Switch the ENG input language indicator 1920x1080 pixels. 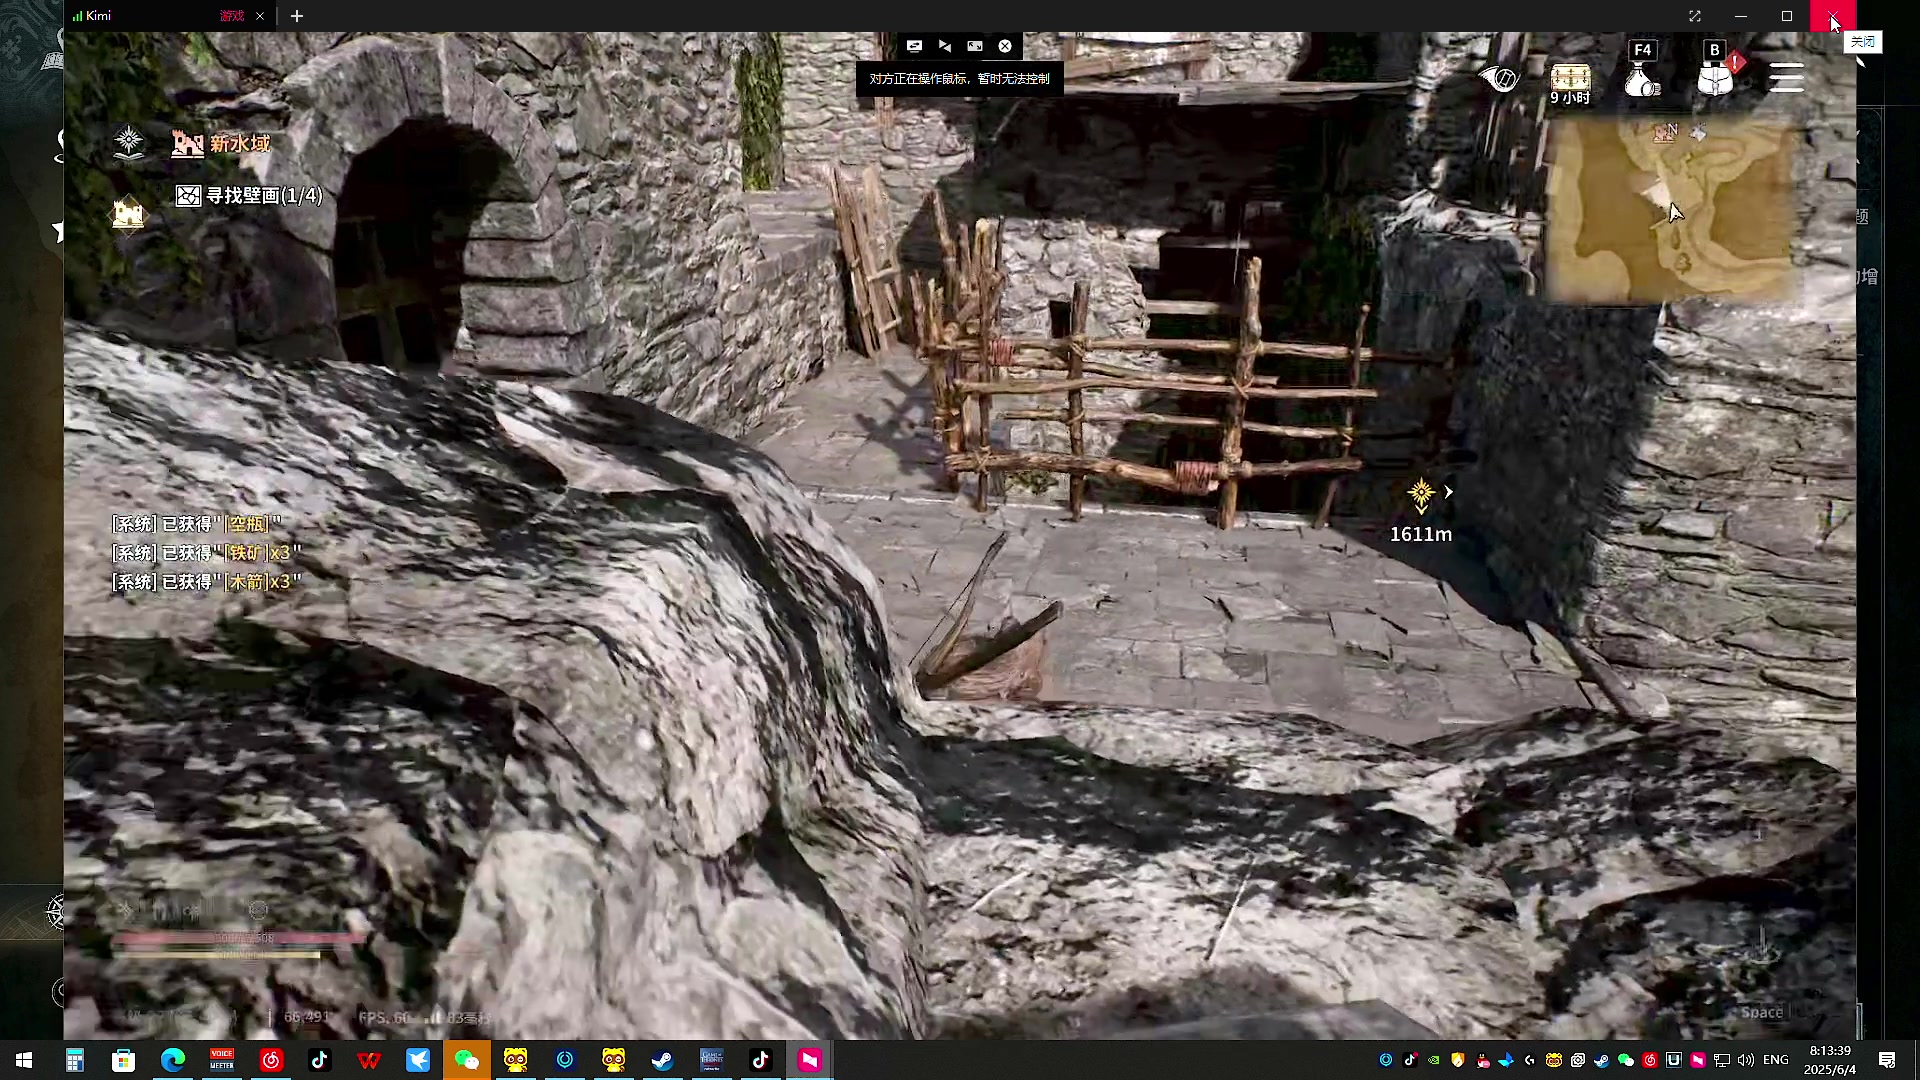click(x=1776, y=1060)
